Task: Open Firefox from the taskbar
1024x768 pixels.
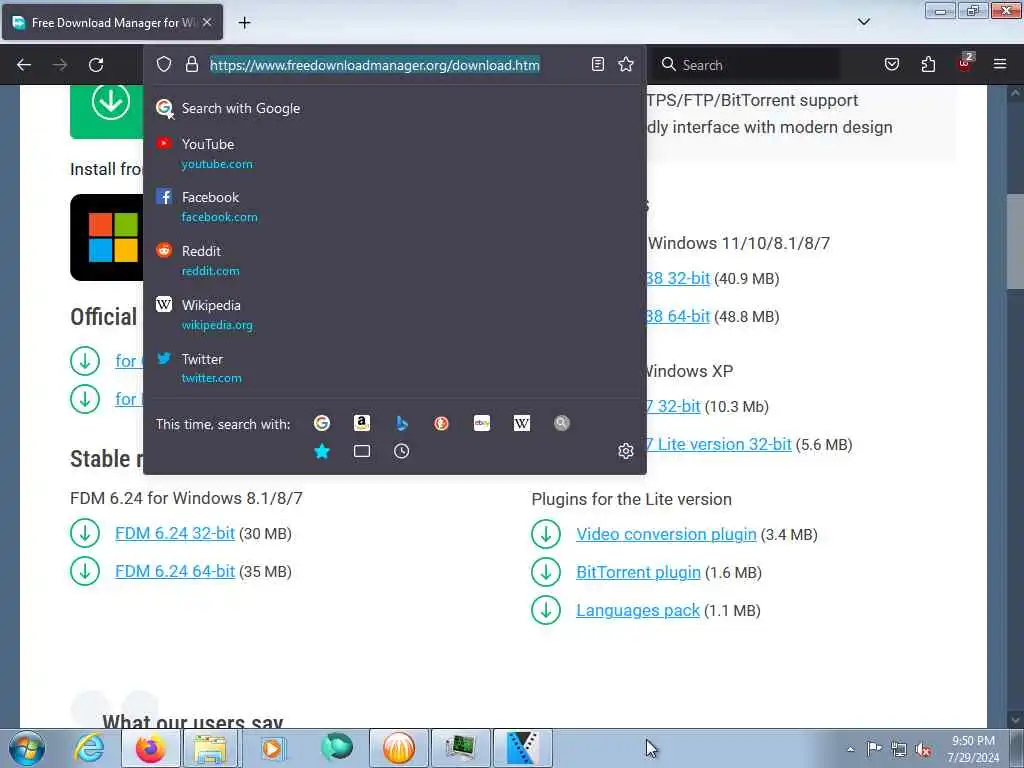Action: tap(151, 748)
